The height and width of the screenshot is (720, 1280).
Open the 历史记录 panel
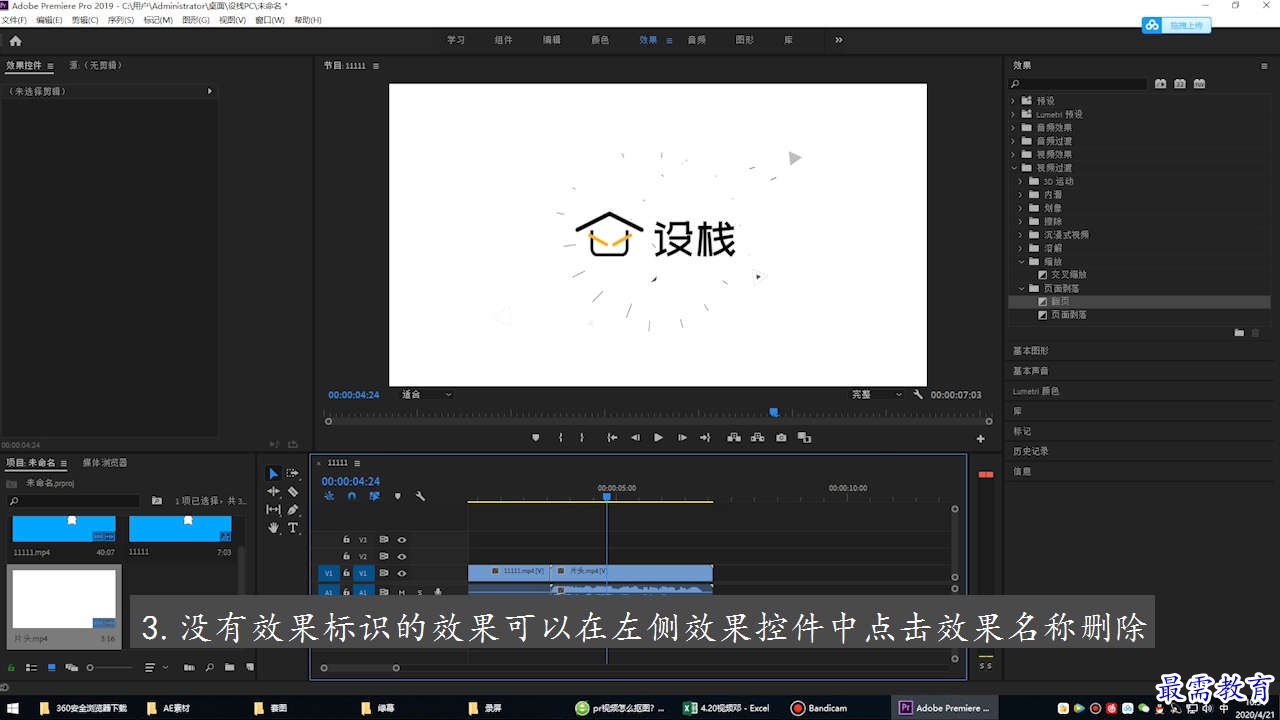(x=1031, y=451)
